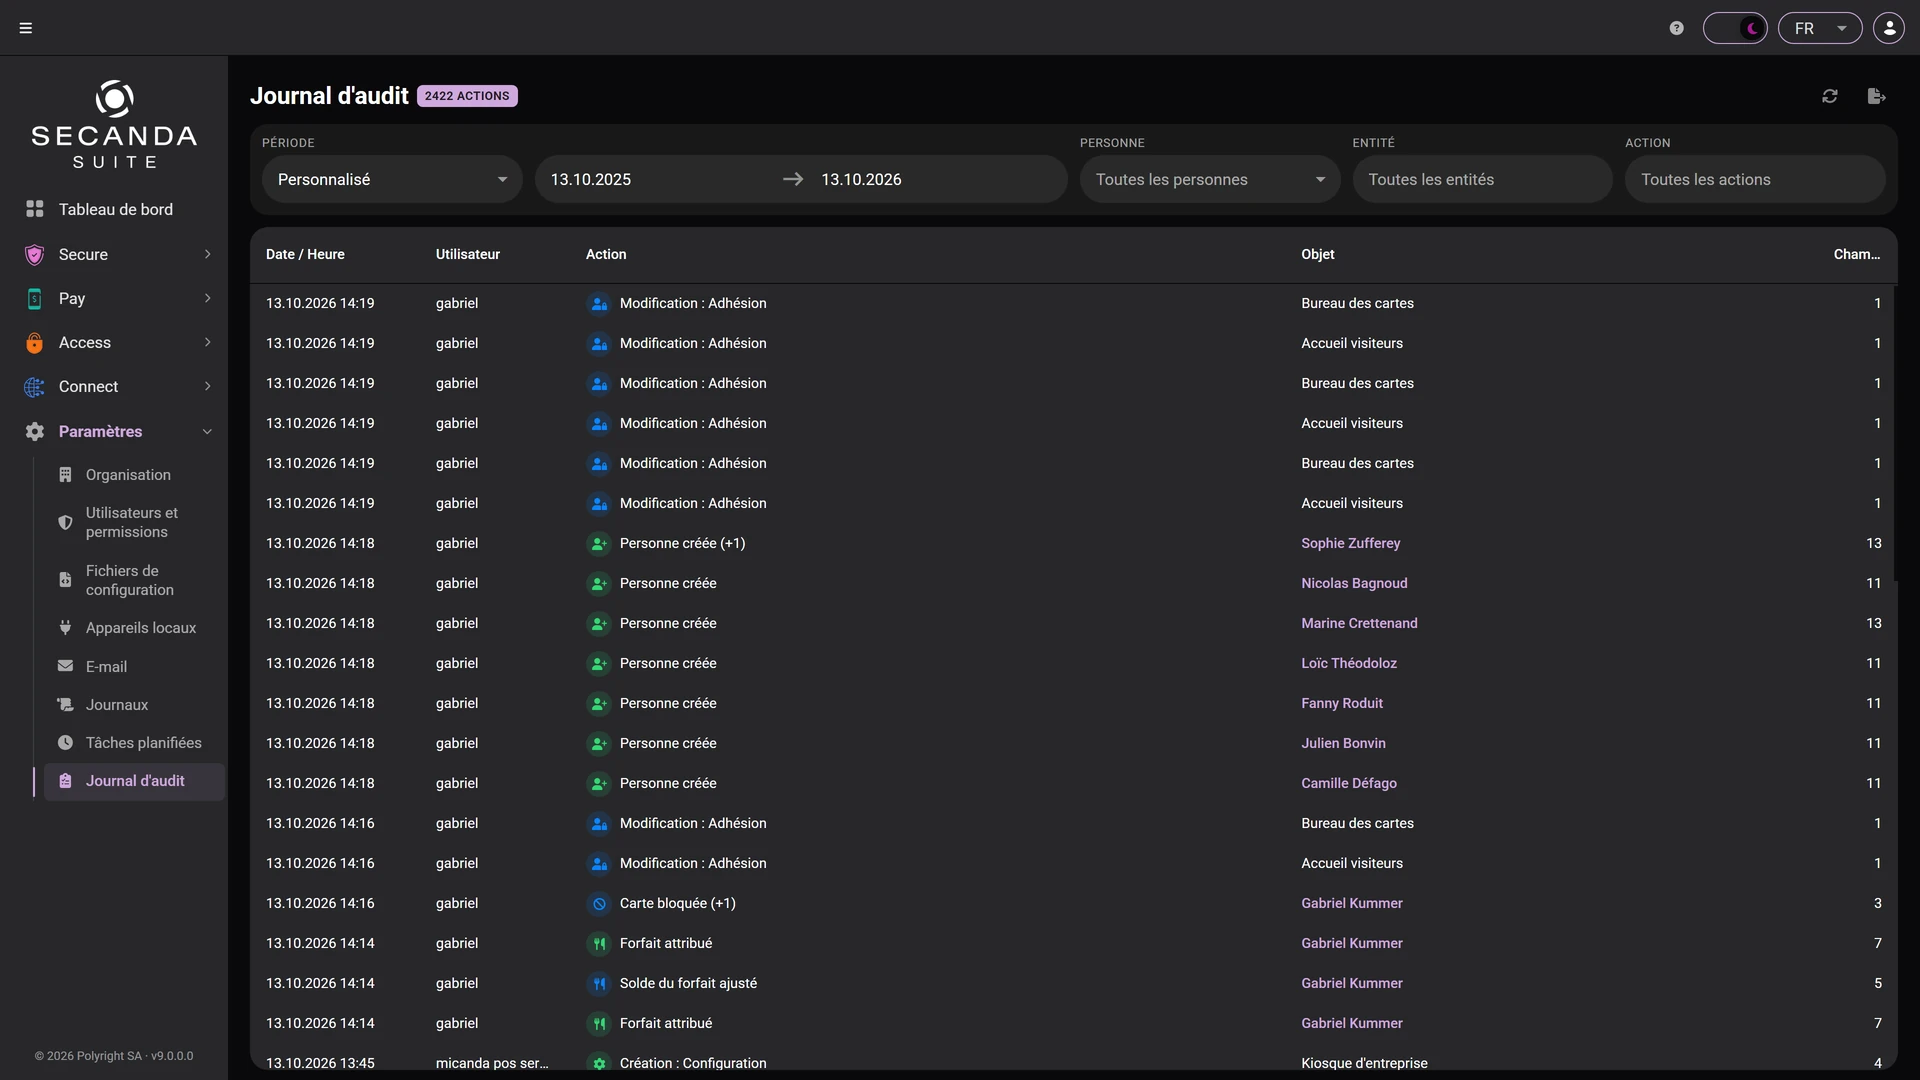Open Fichiers de configuration
Screen dimensions: 1920x1080
tap(130, 580)
